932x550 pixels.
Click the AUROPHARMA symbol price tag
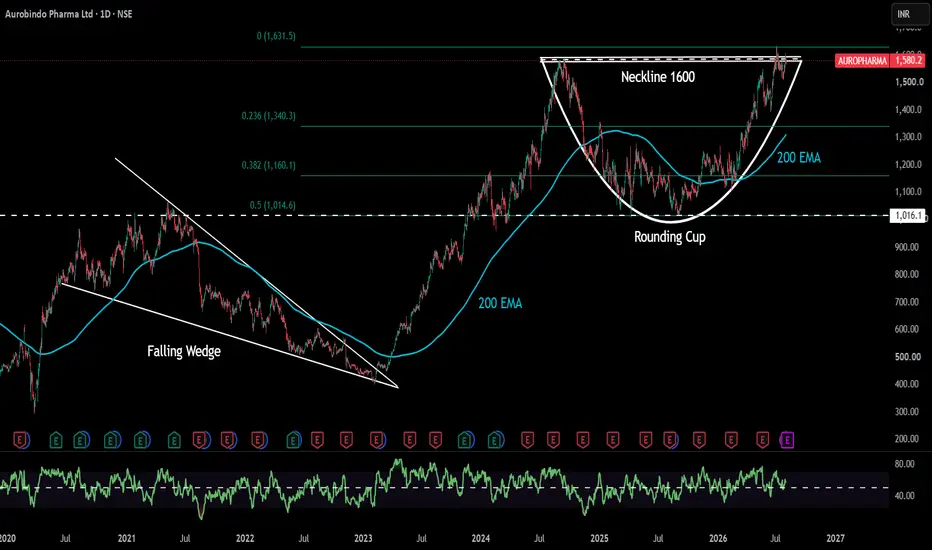click(862, 61)
